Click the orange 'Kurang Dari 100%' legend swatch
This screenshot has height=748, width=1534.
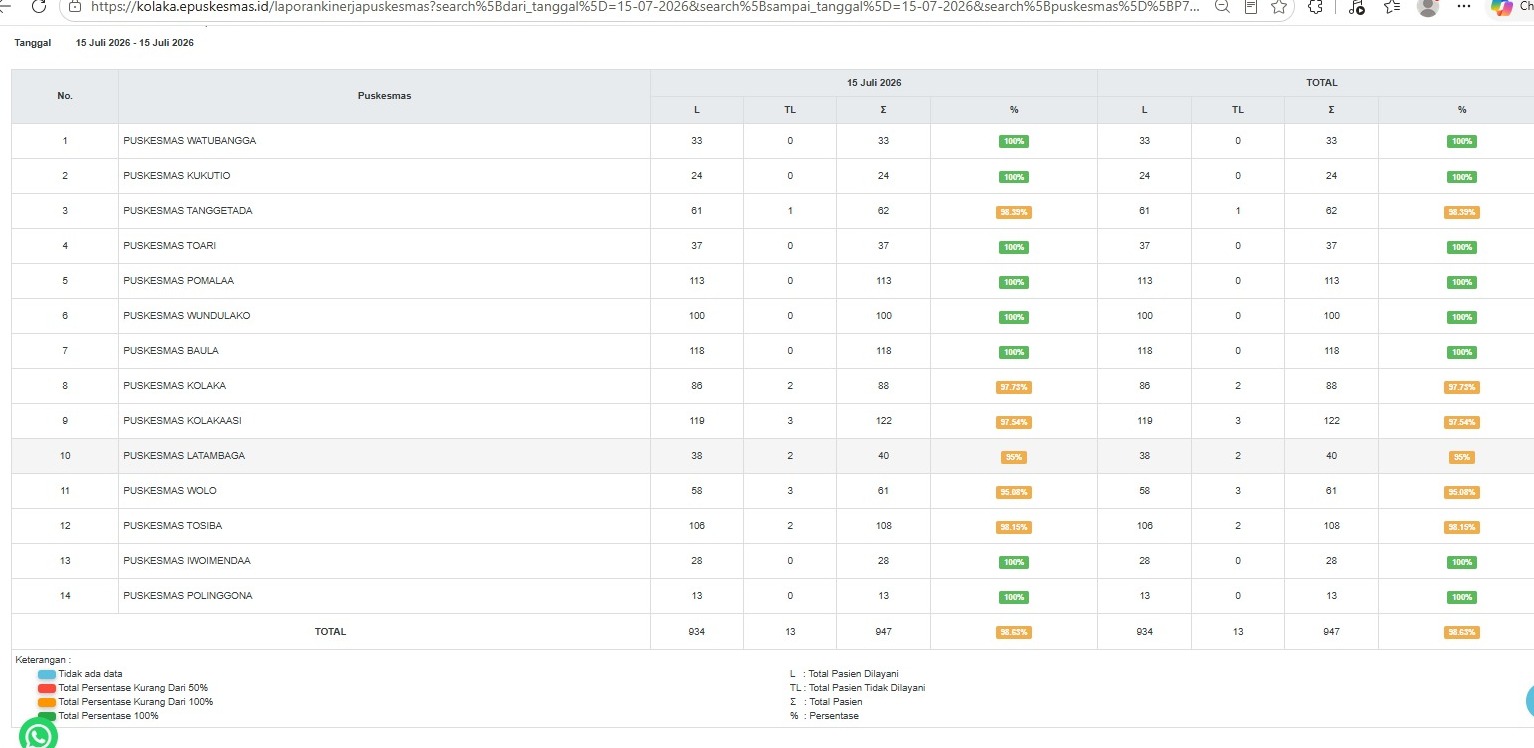coord(46,702)
